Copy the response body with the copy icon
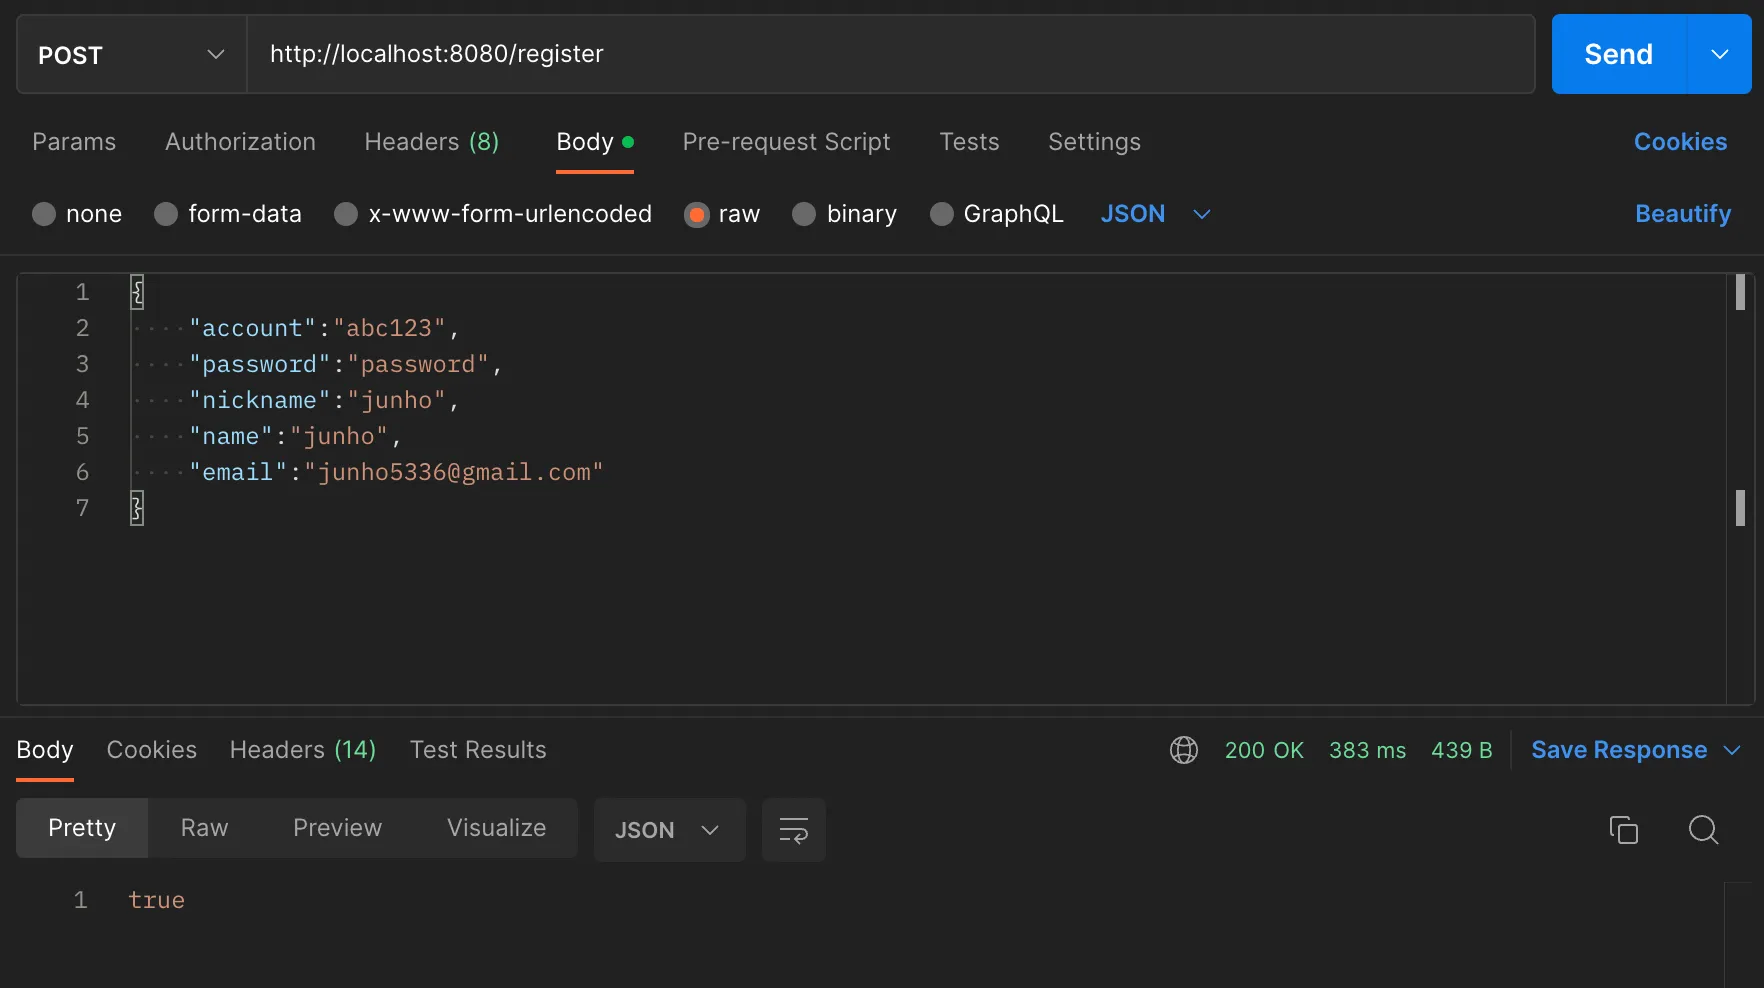 pyautogui.click(x=1623, y=830)
